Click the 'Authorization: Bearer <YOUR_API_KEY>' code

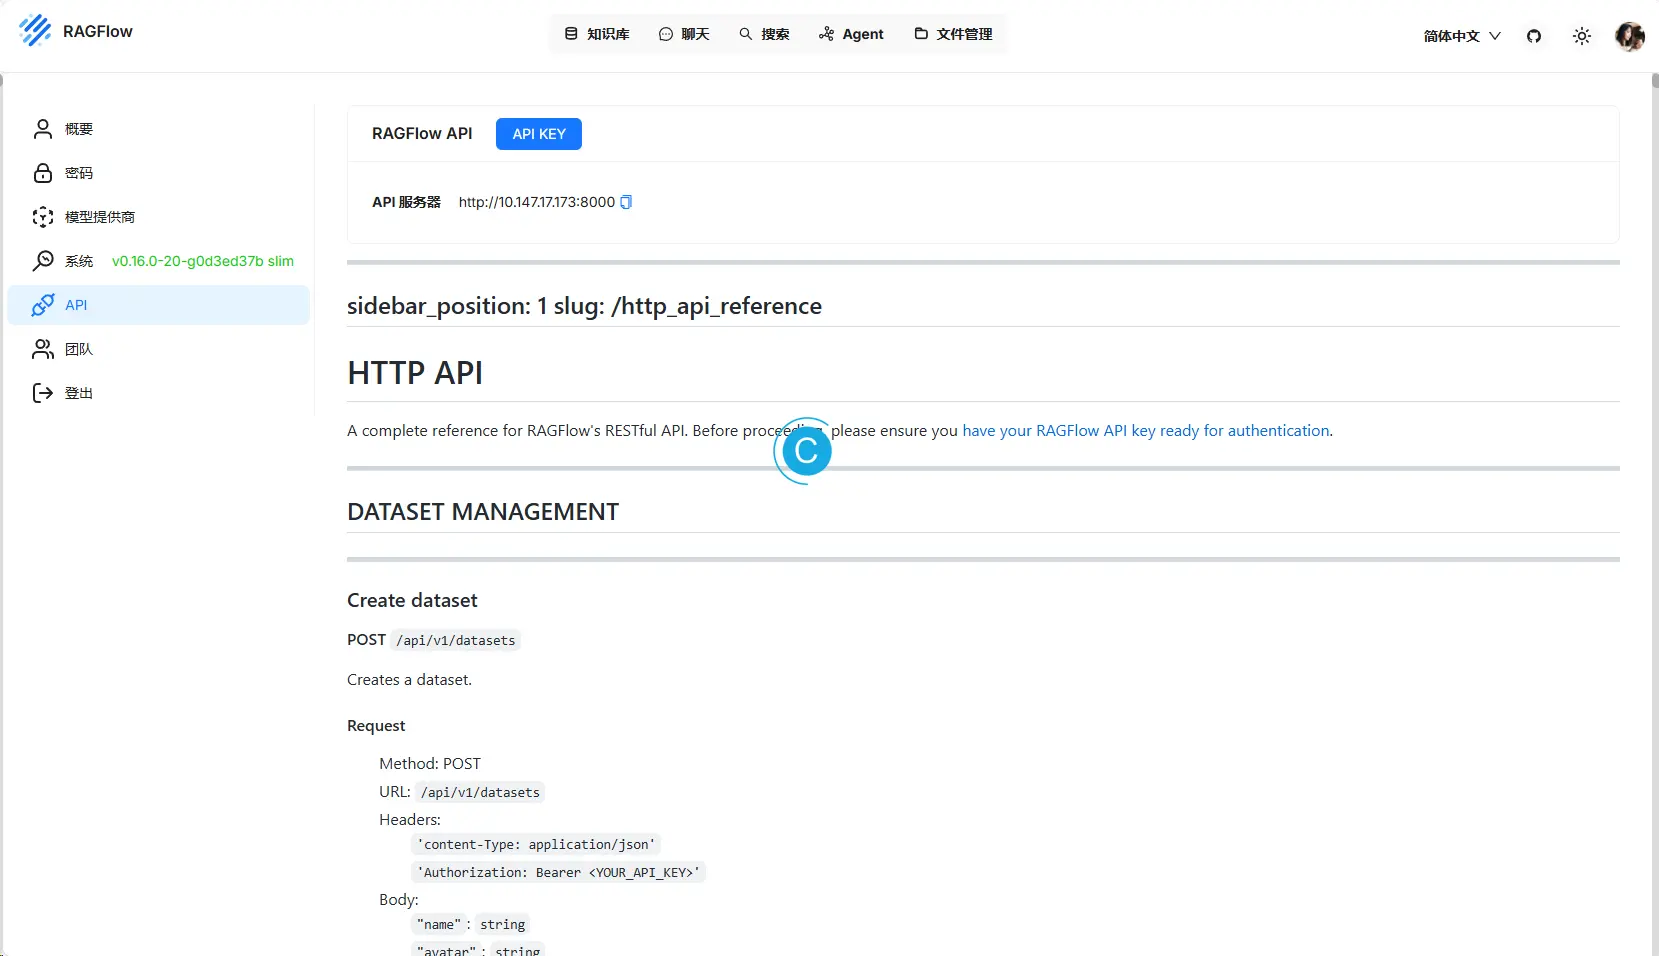click(558, 872)
